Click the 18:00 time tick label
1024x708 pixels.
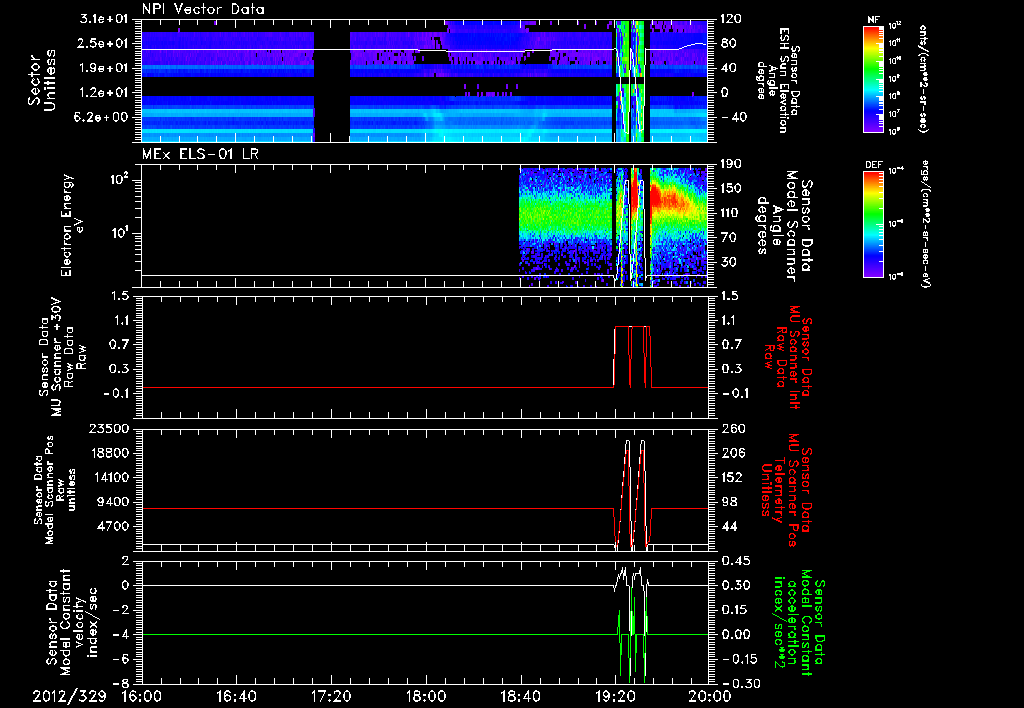tap(426, 696)
